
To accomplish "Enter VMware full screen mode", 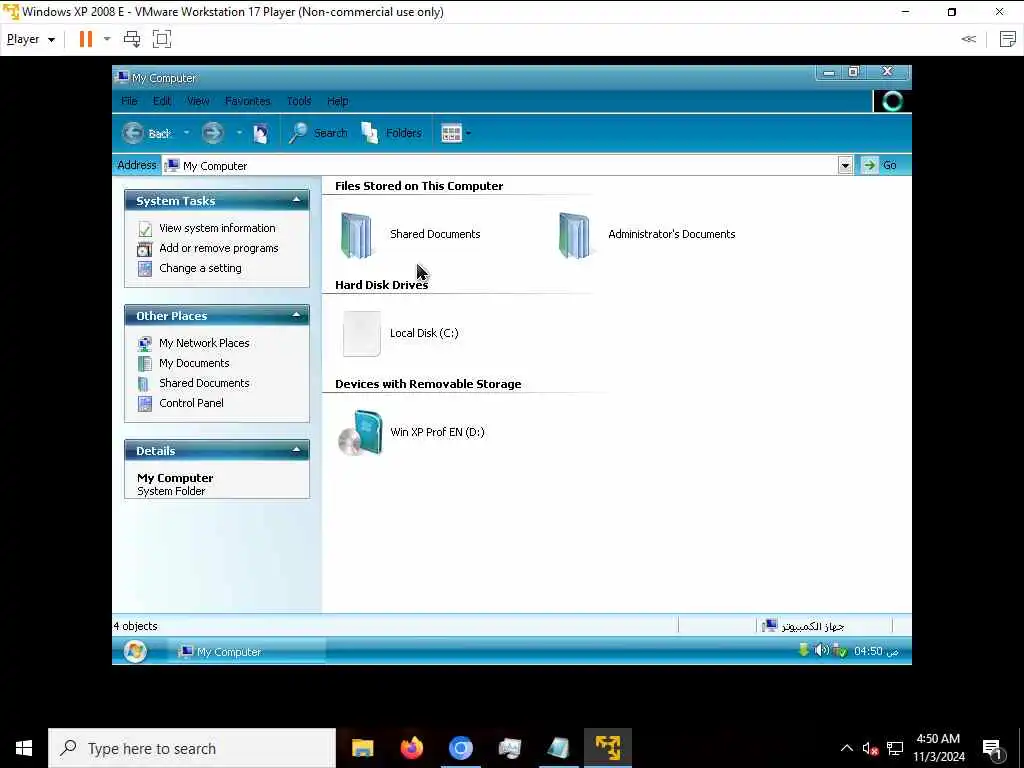I will (x=162, y=39).
